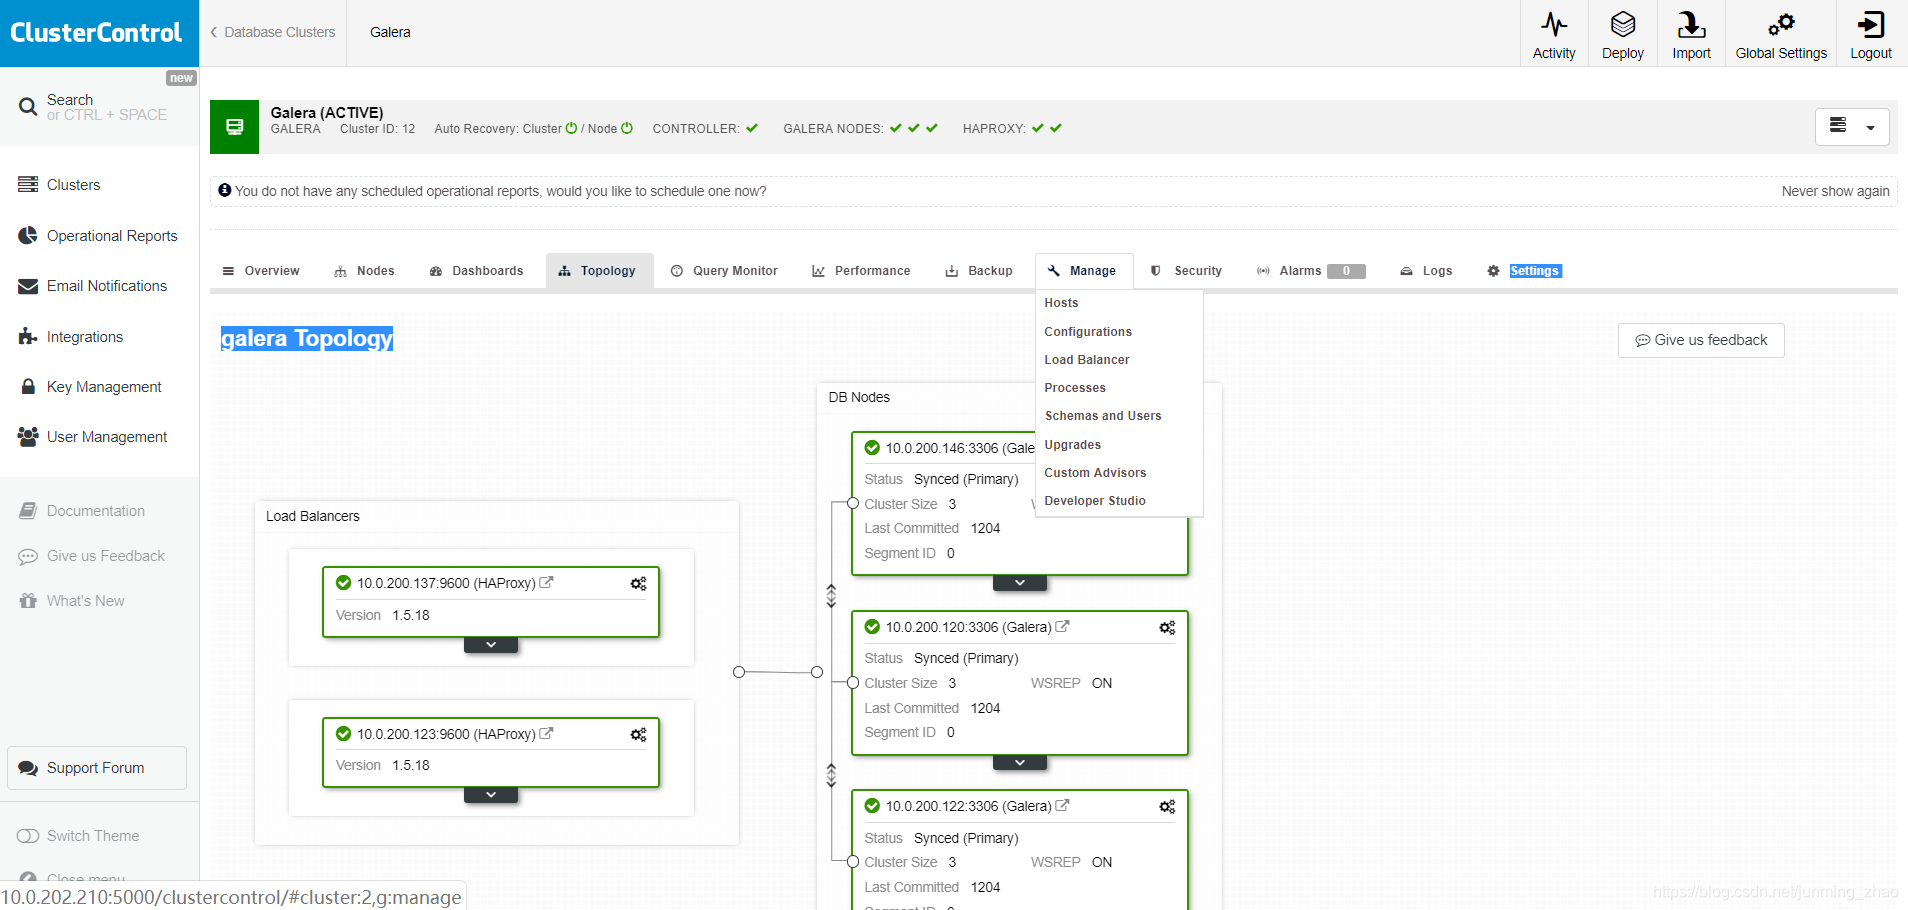Open Documentation in sidebar
Image resolution: width=1908 pixels, height=910 pixels.
82,511
